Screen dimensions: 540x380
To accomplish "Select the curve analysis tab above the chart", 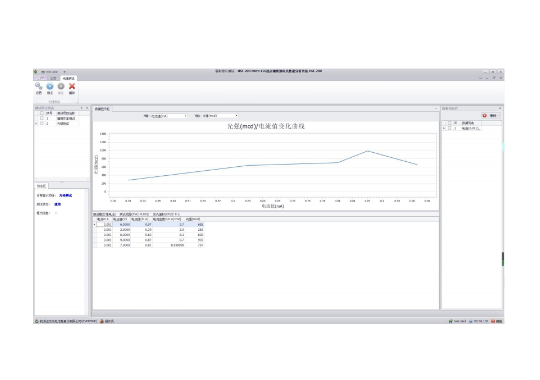I will coord(102,109).
